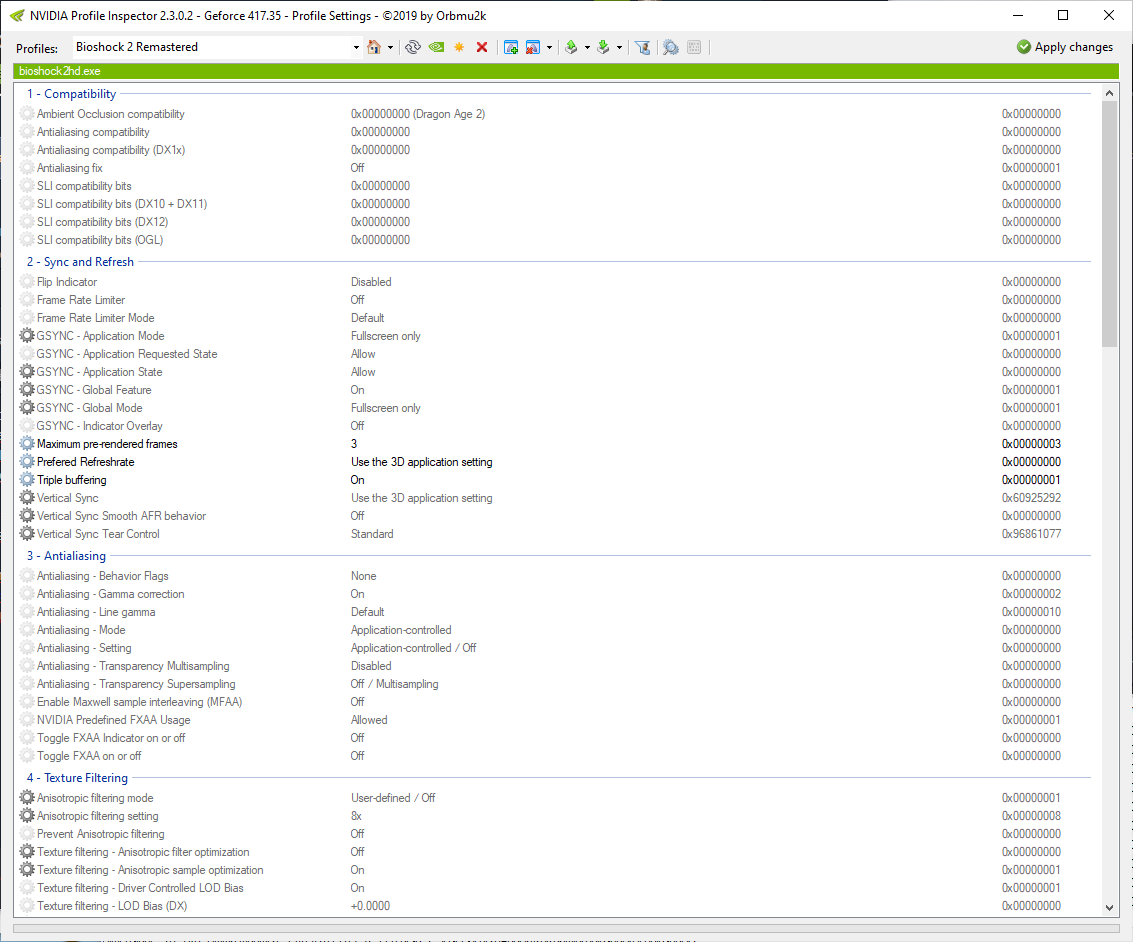Click gear icon beside GSYNC - Global Mode
1133x942 pixels.
pos(27,407)
